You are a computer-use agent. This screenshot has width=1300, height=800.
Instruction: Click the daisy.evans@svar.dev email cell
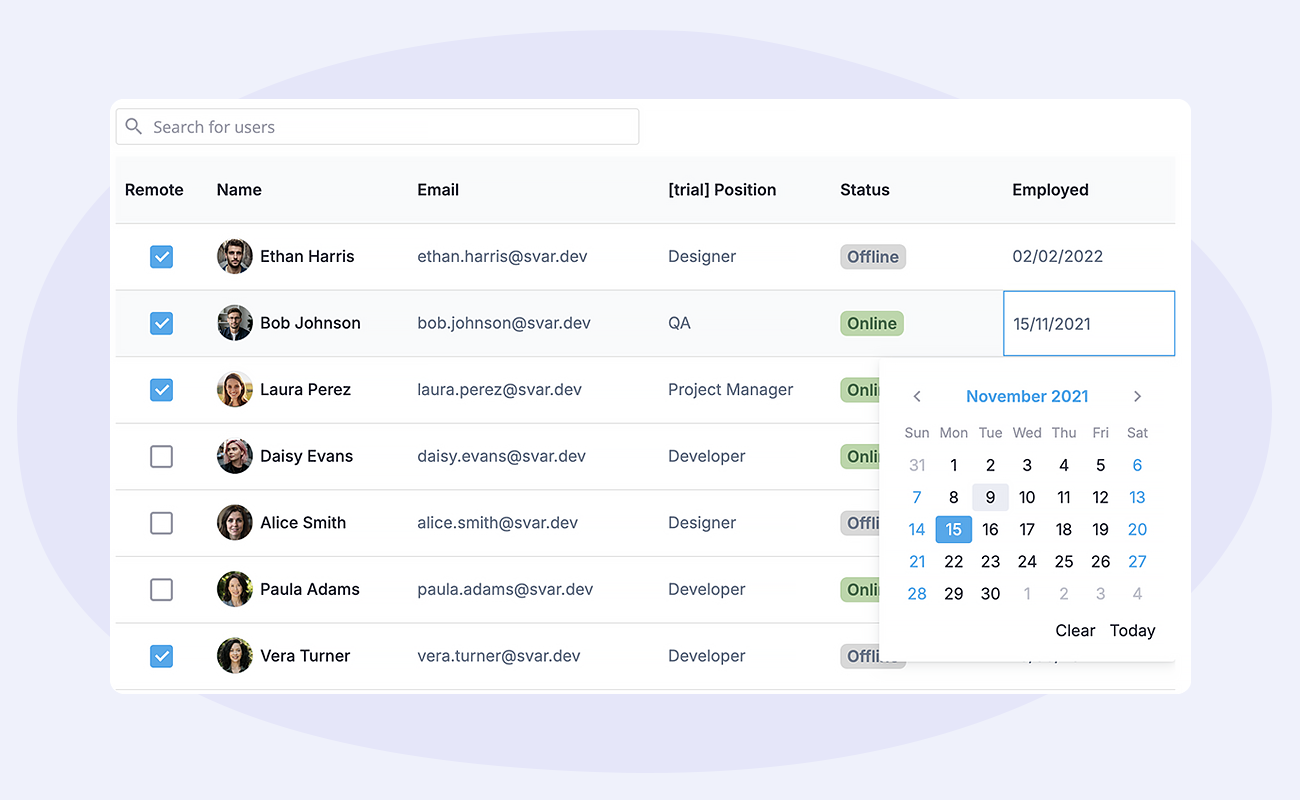click(x=501, y=456)
